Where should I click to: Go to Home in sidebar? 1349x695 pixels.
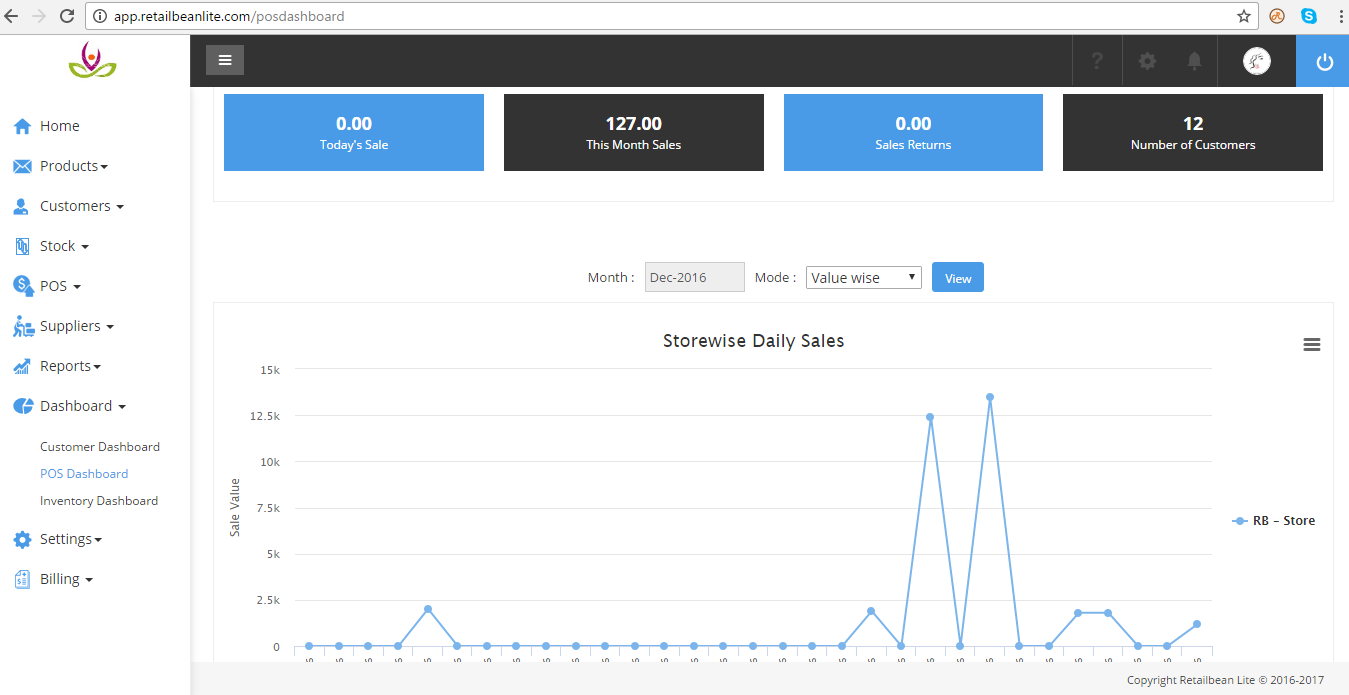click(59, 126)
